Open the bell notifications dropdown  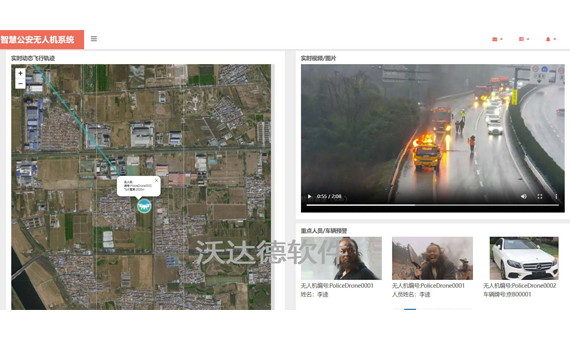tap(551, 39)
